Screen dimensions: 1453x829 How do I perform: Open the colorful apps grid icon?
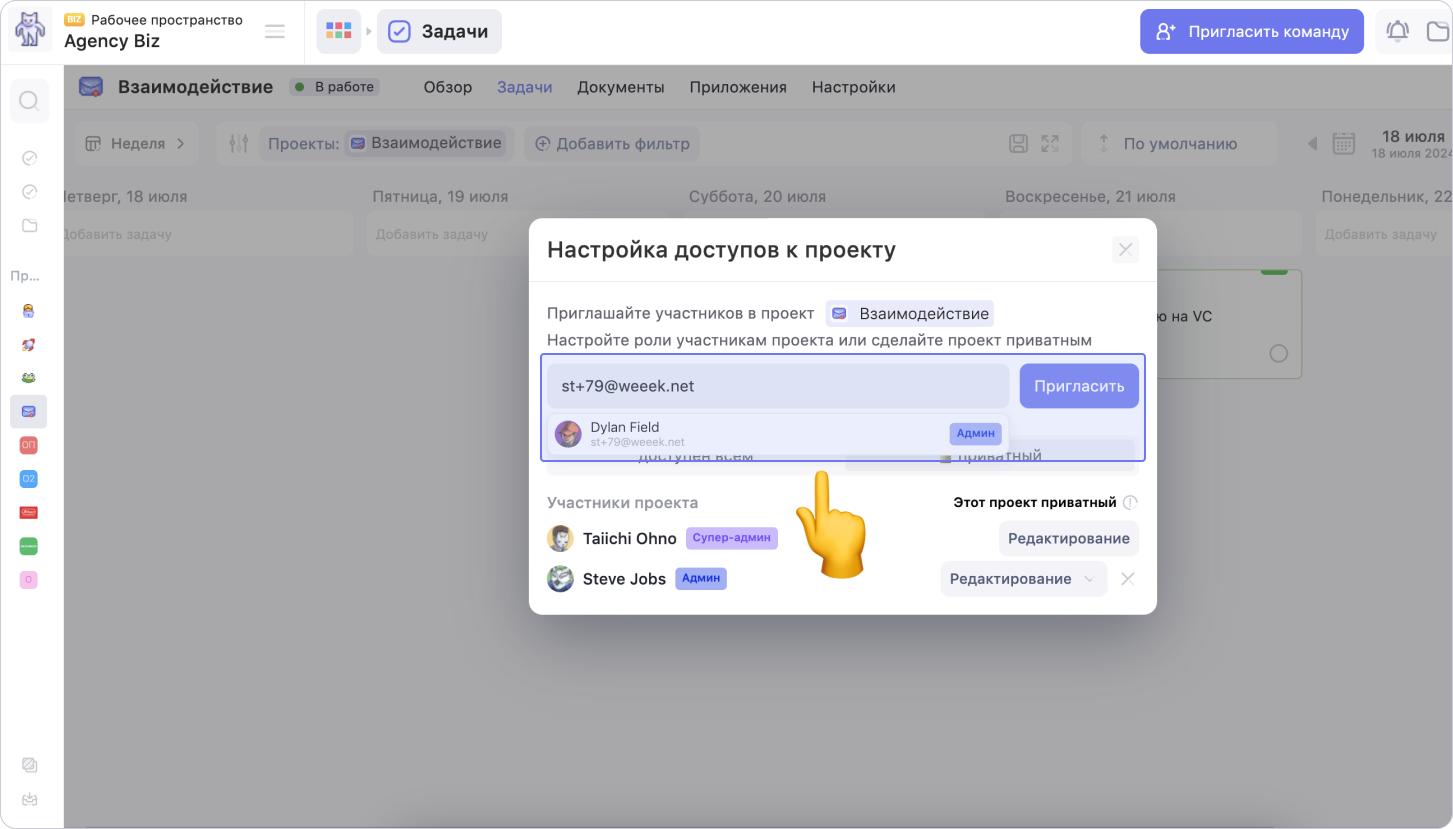click(339, 32)
